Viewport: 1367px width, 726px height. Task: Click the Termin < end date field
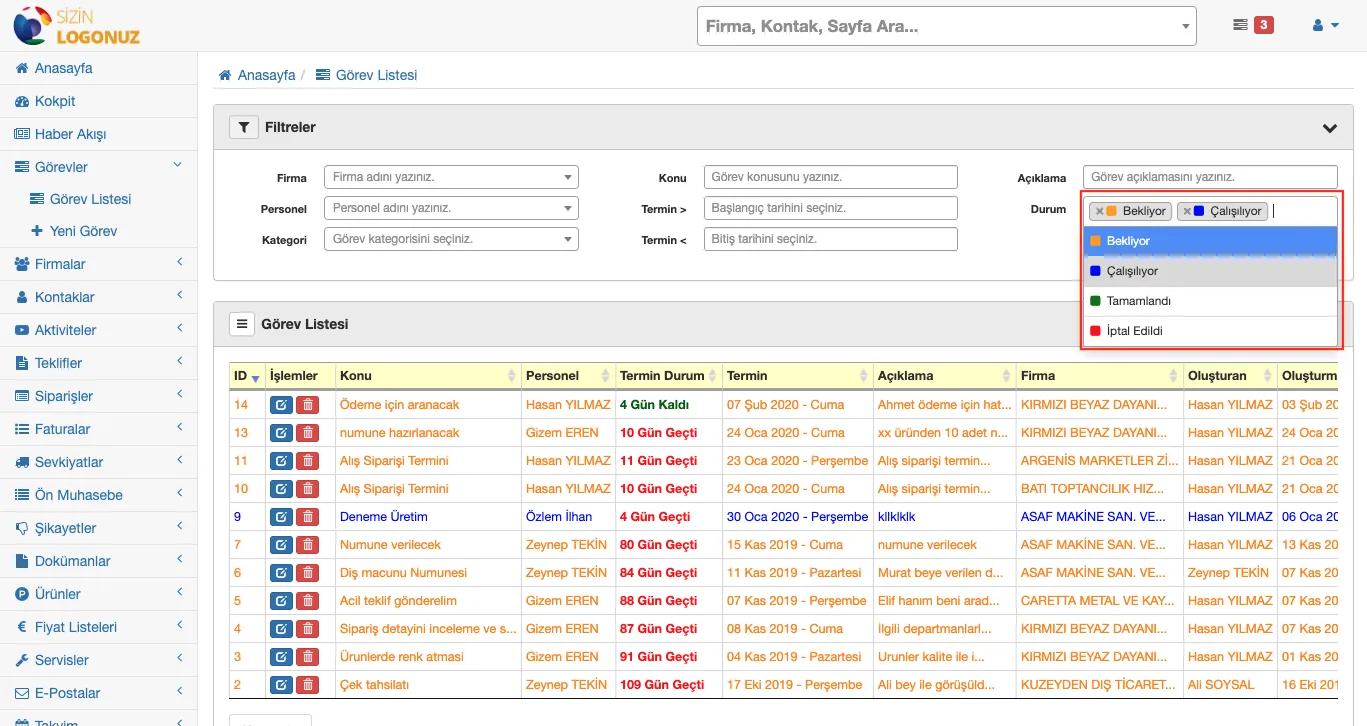(831, 239)
